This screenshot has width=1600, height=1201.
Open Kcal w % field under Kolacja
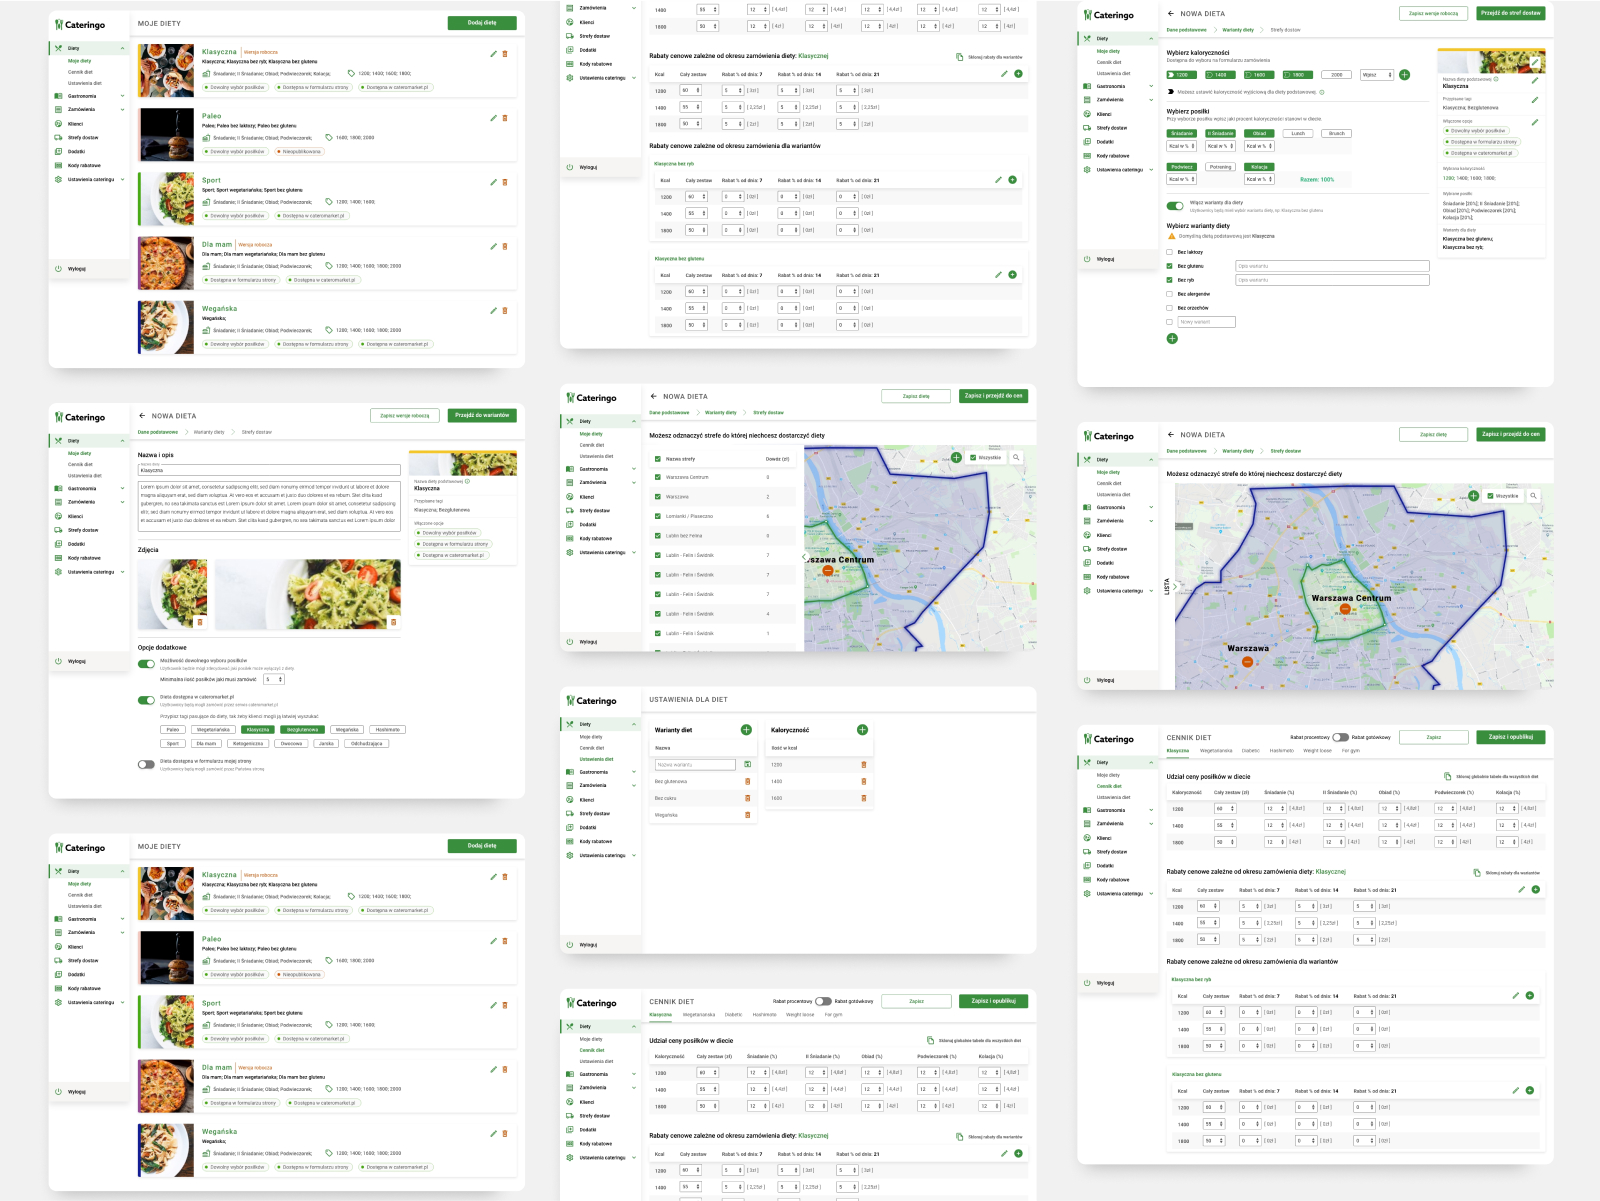[1258, 179]
